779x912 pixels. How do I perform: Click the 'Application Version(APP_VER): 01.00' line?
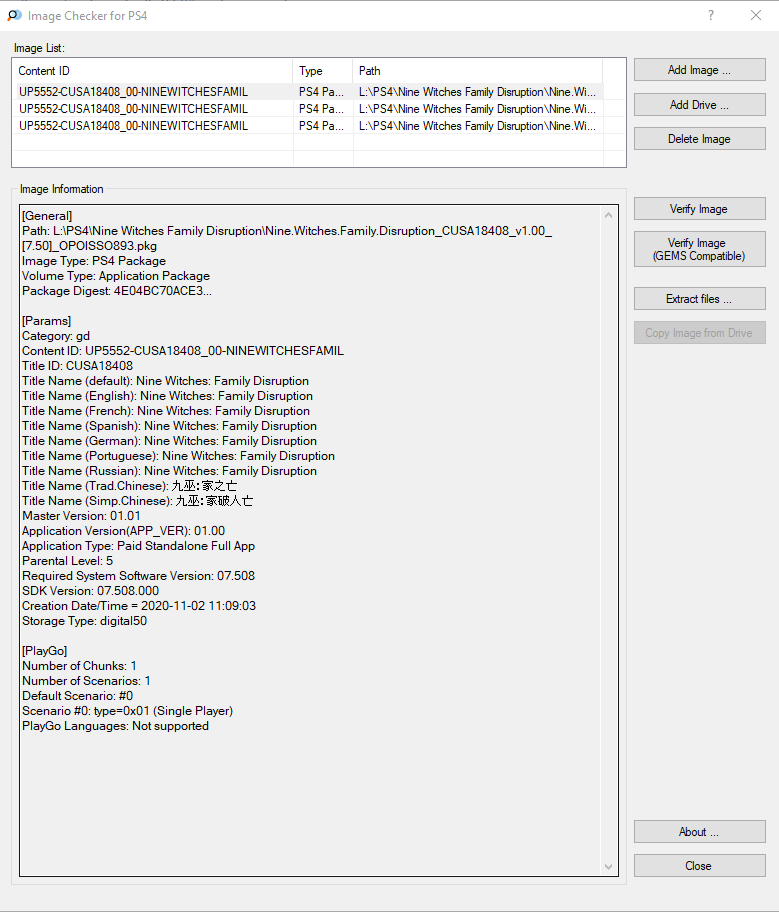(123, 531)
